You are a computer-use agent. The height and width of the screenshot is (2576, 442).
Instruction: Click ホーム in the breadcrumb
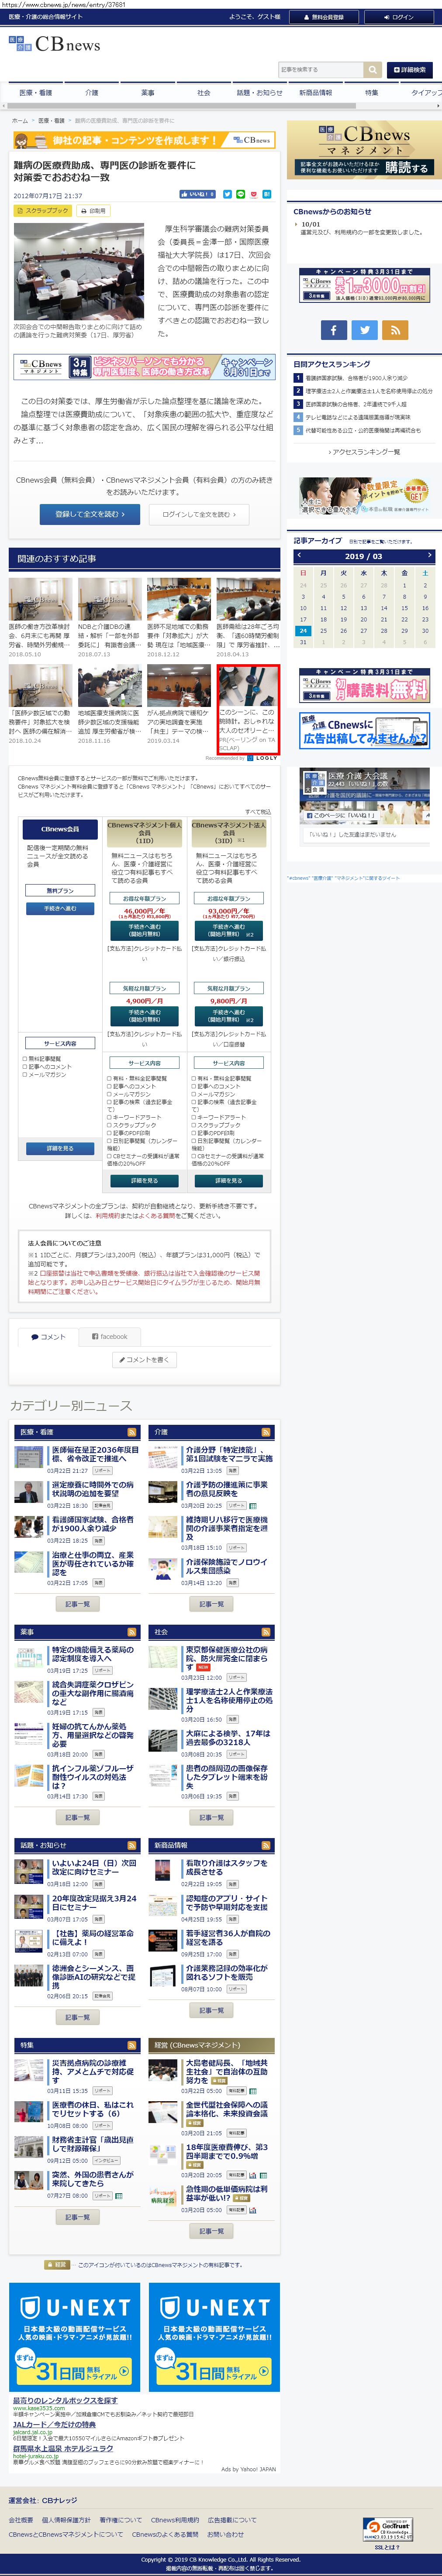point(20,120)
